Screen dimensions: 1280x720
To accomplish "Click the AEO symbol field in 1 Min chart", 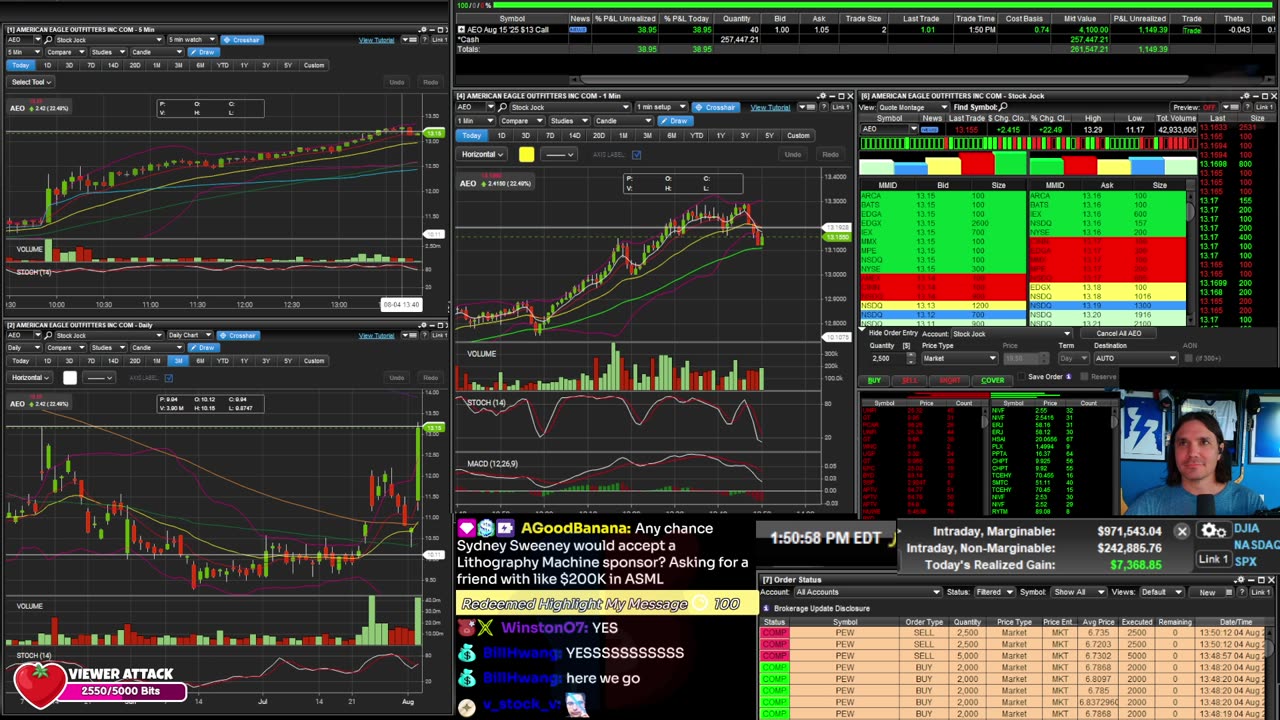I will pos(473,107).
